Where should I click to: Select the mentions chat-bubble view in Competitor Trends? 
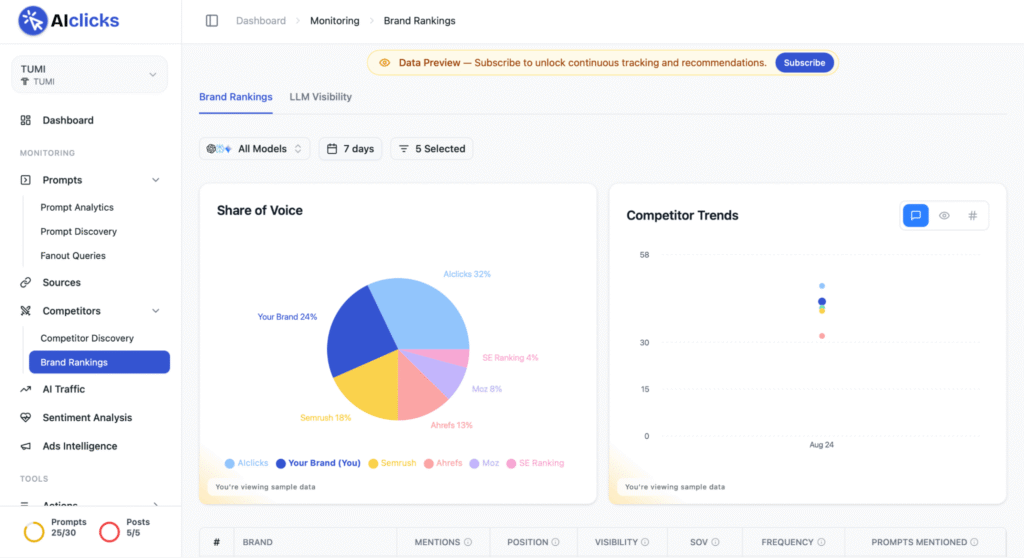916,216
